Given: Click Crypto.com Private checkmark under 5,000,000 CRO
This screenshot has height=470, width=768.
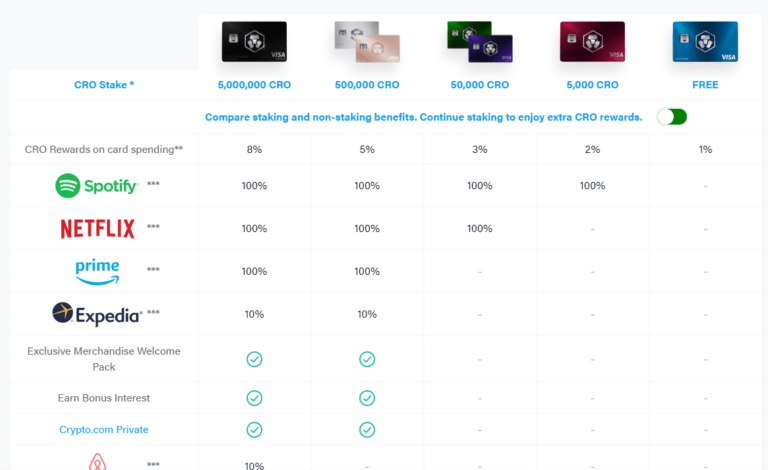Looking at the screenshot, I should 254,430.
